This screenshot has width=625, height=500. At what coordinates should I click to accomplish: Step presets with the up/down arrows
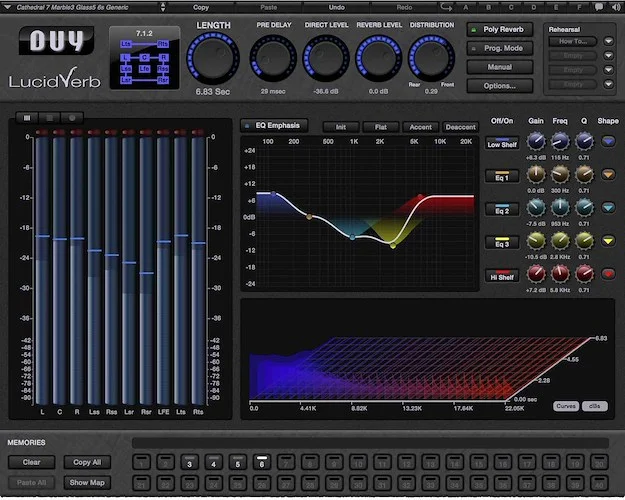coord(163,7)
